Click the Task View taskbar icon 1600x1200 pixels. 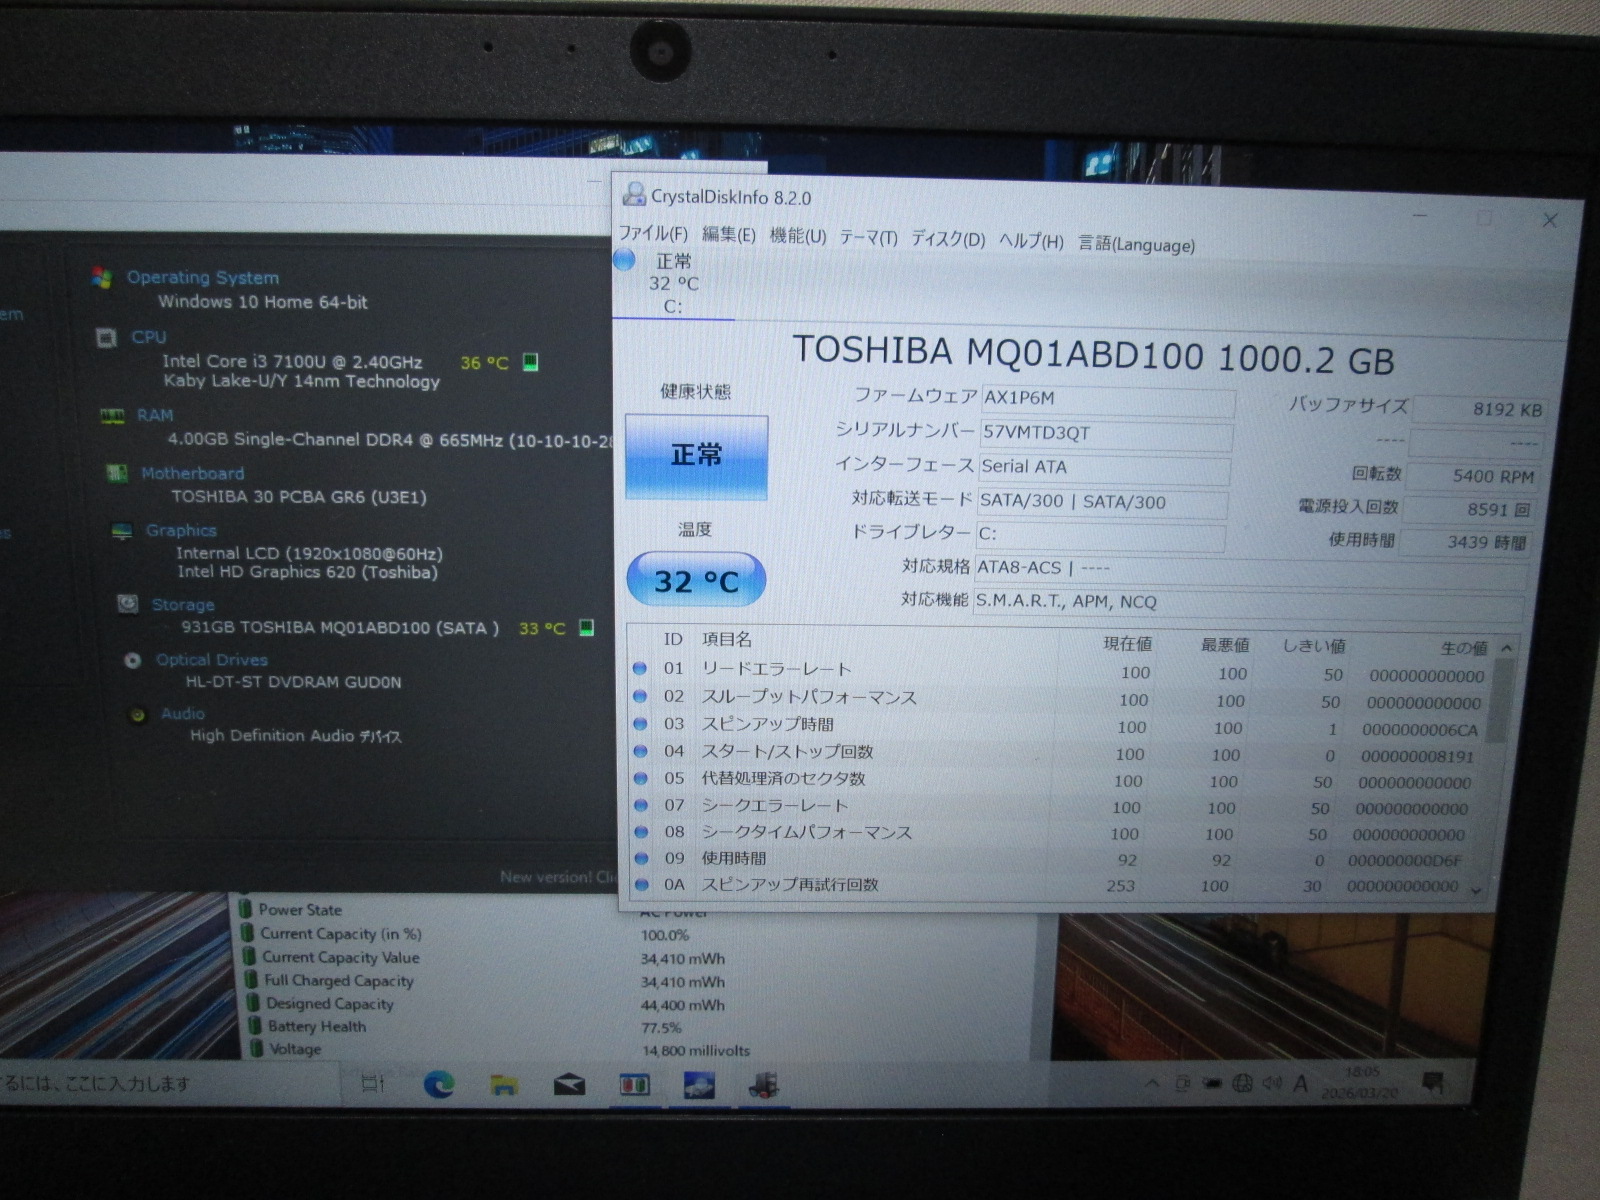373,1083
